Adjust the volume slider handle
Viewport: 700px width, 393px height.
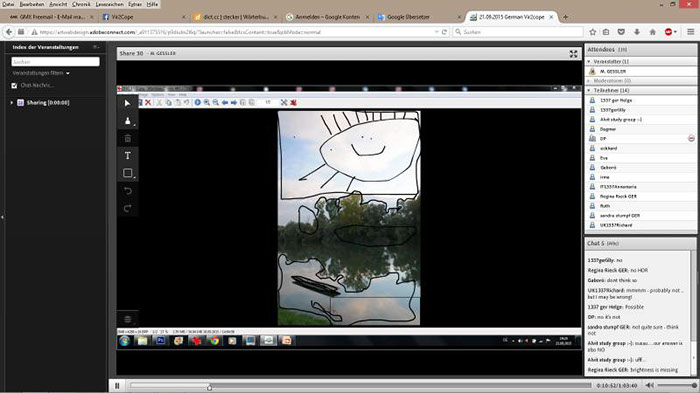(x=694, y=385)
